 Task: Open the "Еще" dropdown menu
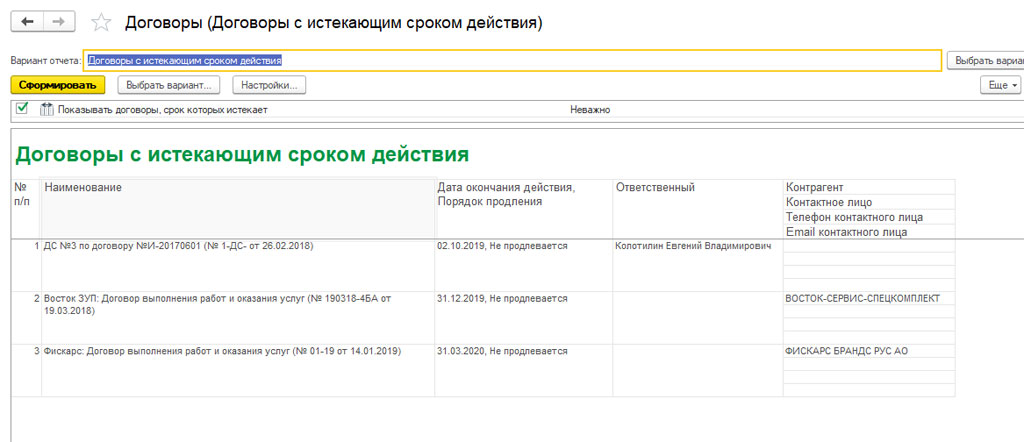1001,86
